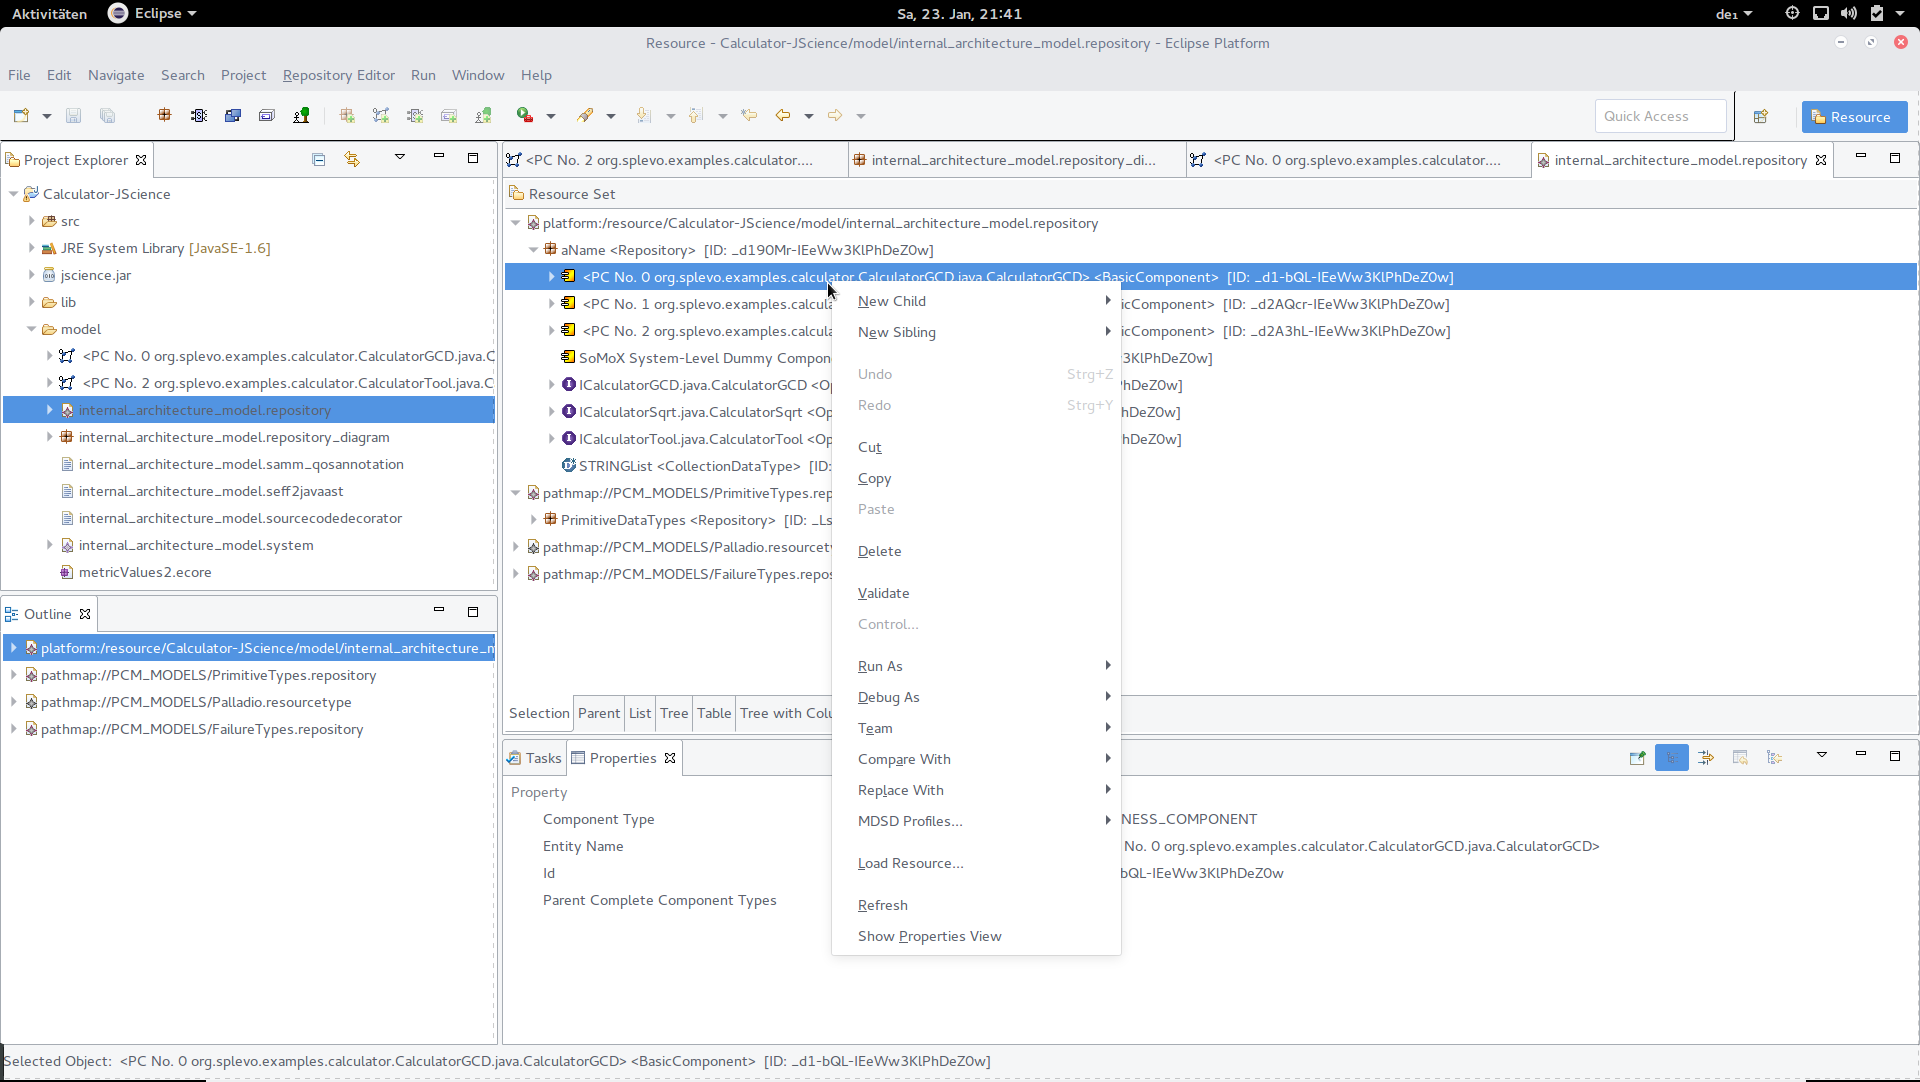
Task: Click the Back navigation arrow icon
Action: pyautogui.click(x=783, y=116)
